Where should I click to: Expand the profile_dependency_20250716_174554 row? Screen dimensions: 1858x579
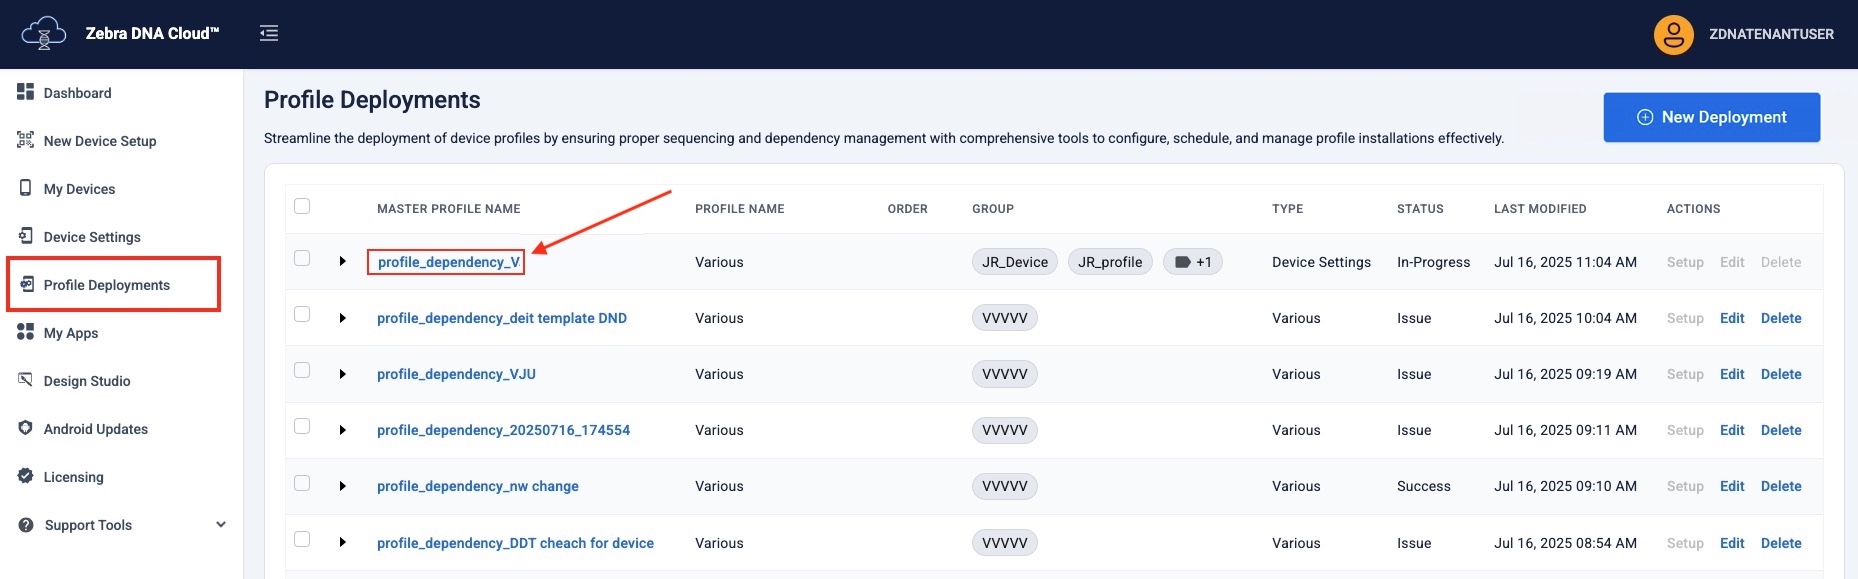pos(342,430)
